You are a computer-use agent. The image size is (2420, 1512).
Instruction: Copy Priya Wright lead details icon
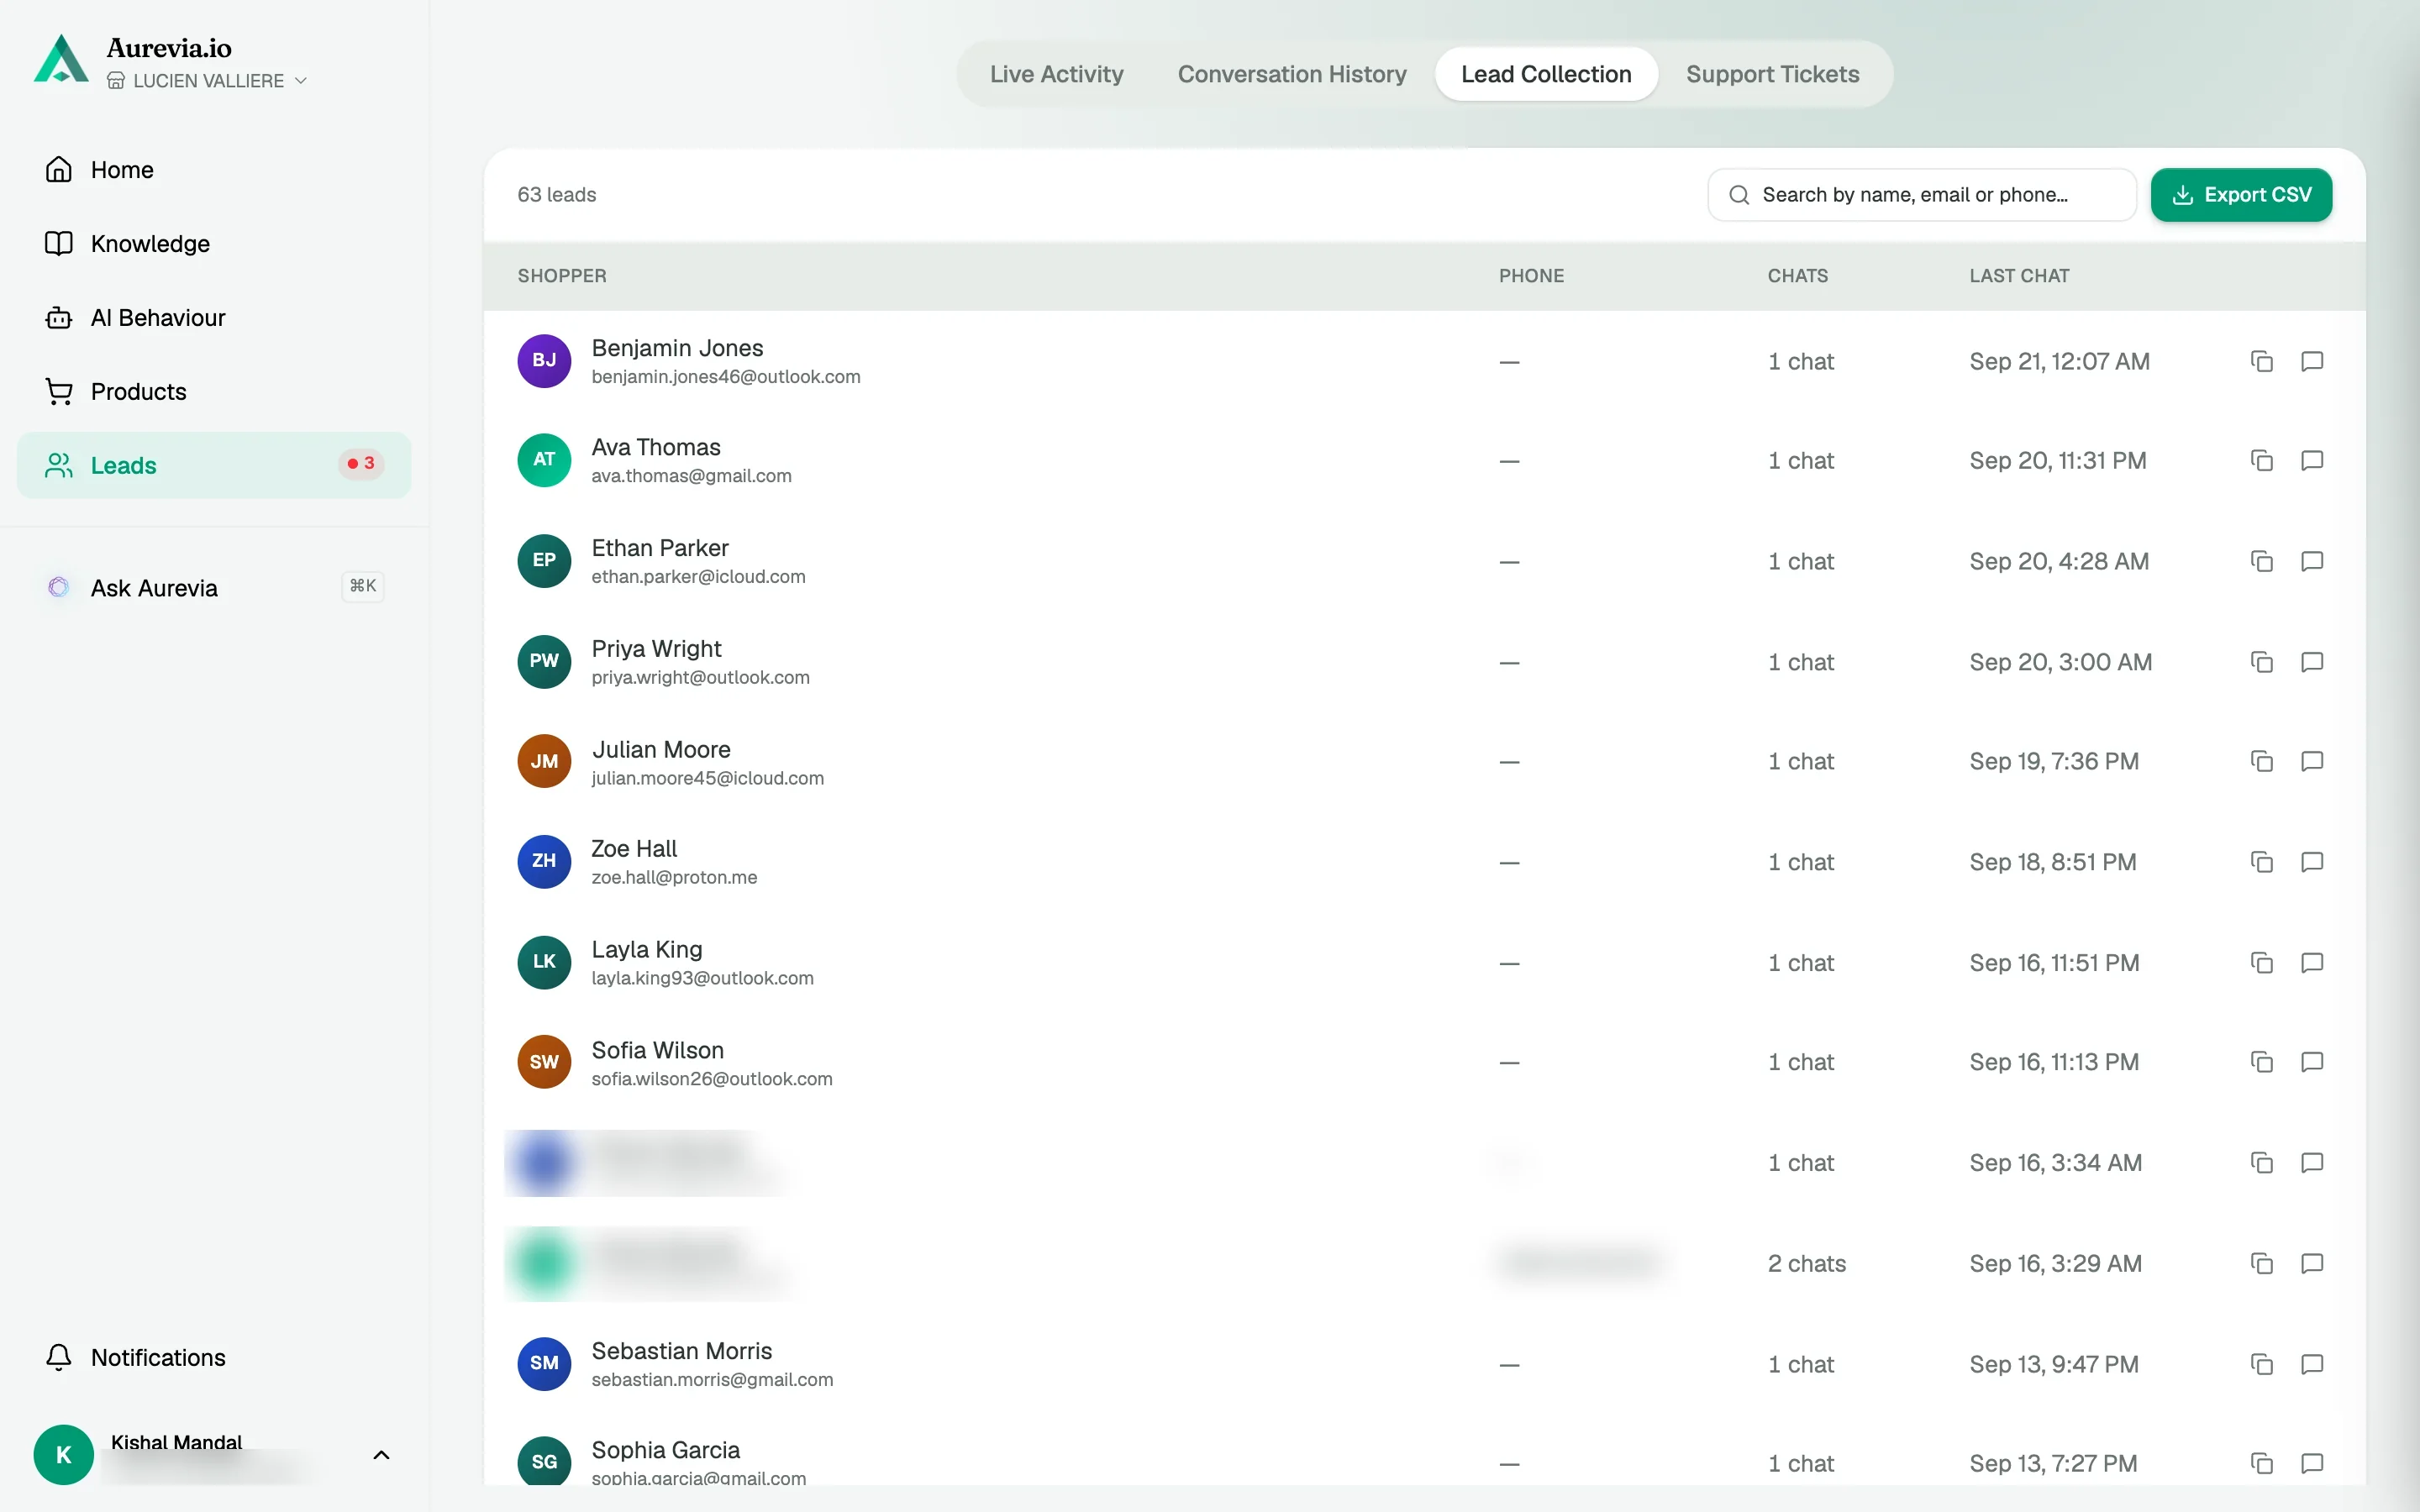[2261, 662]
